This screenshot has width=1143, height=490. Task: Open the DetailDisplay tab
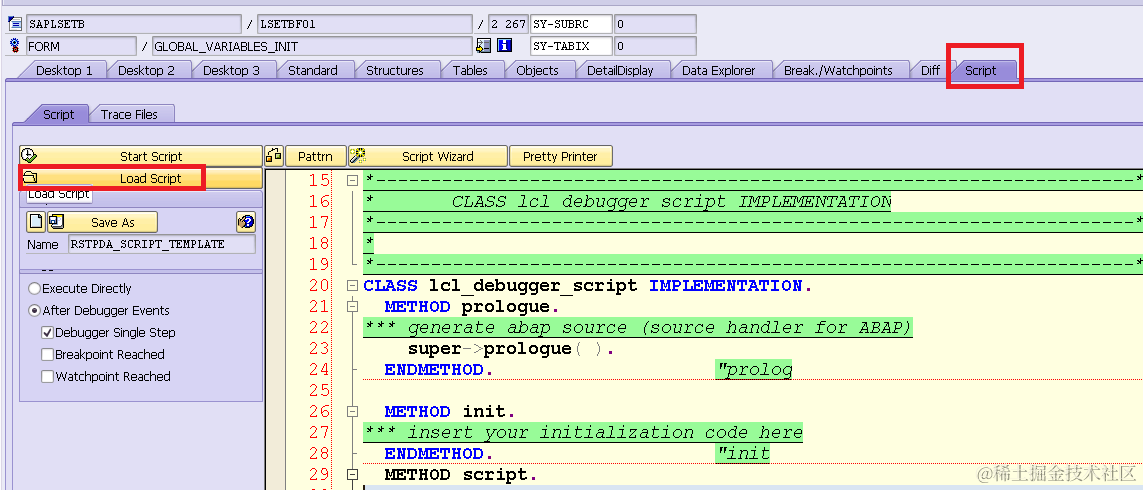coord(620,71)
